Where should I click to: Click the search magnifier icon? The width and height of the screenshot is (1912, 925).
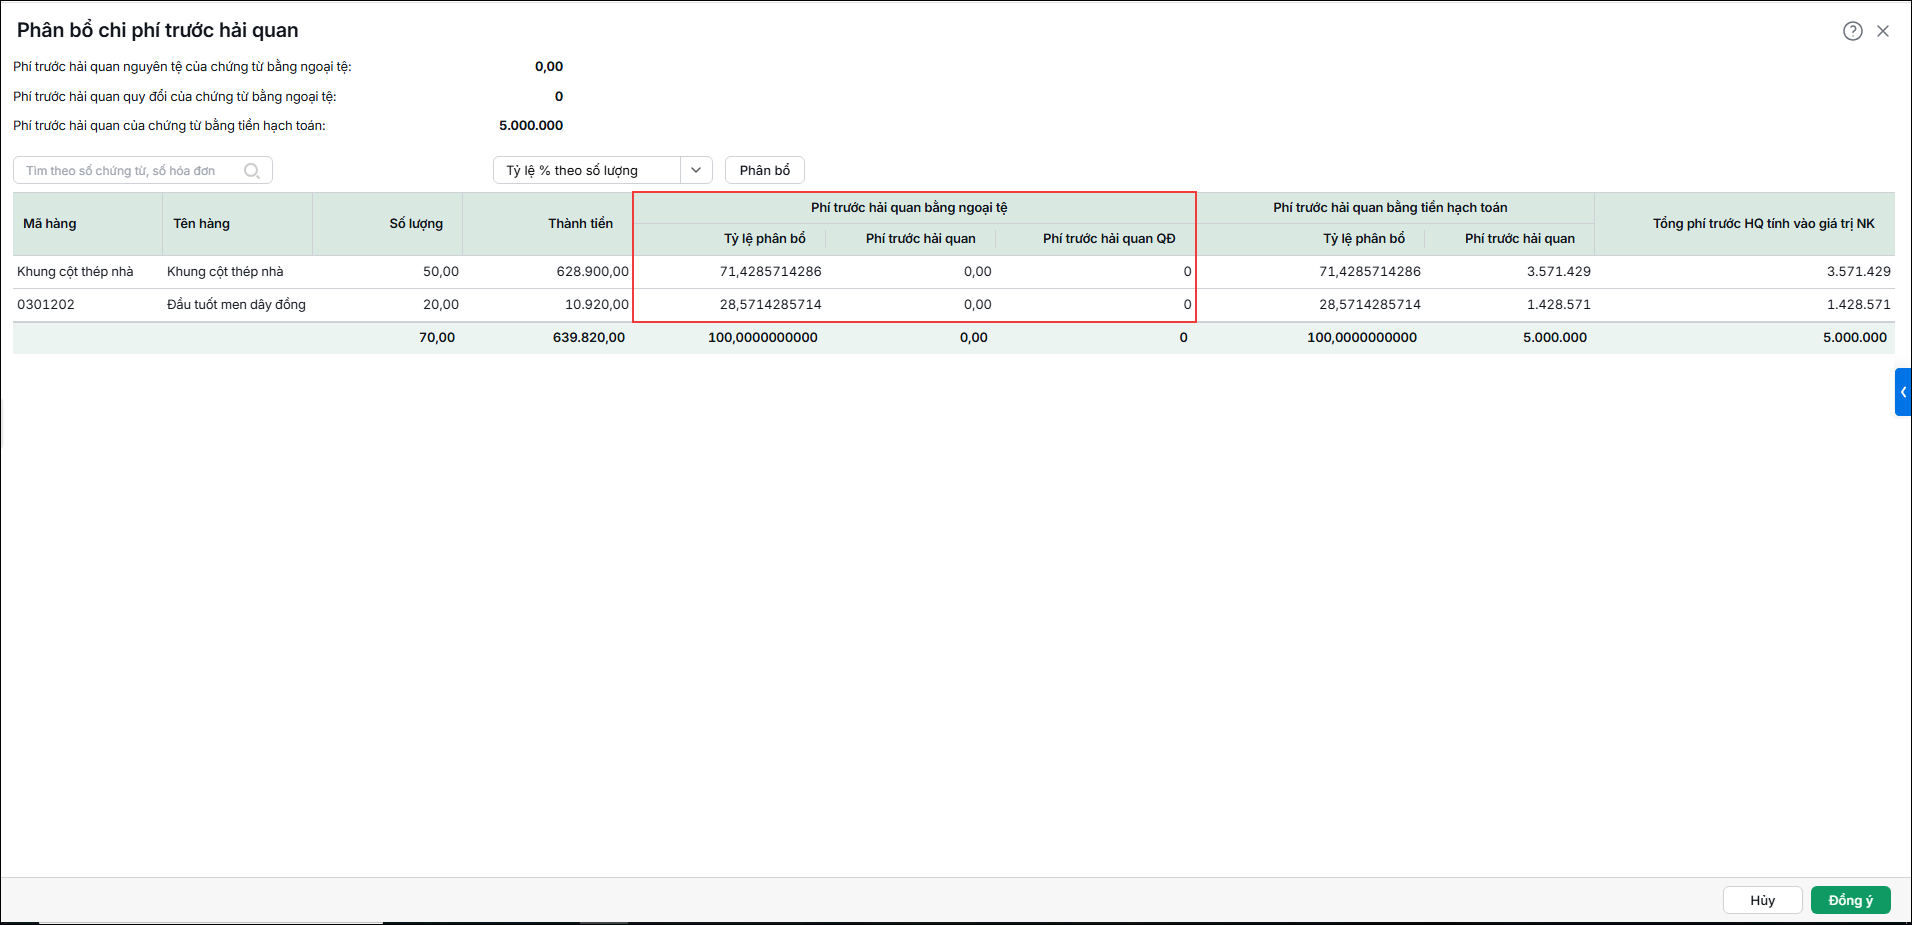click(252, 171)
